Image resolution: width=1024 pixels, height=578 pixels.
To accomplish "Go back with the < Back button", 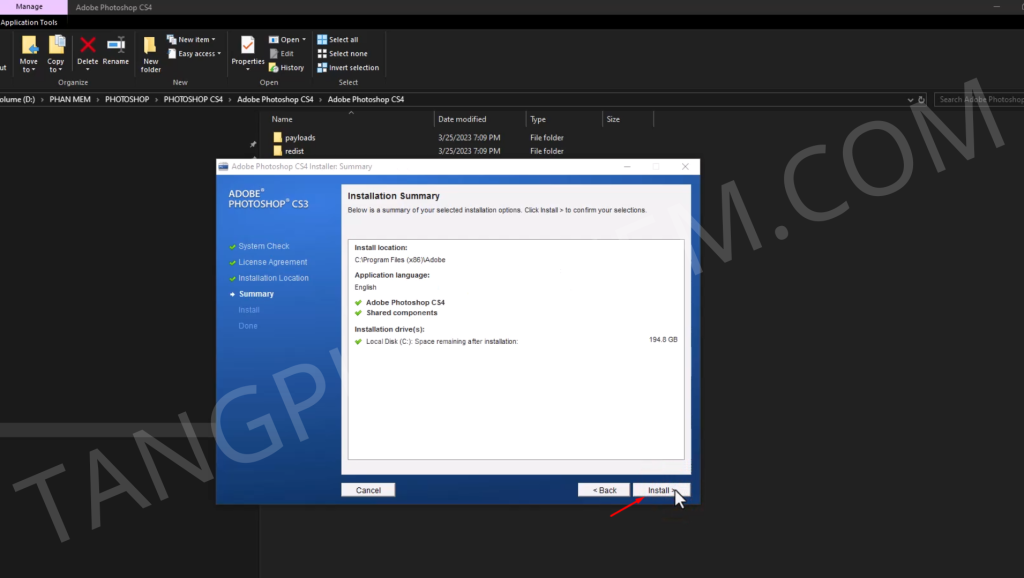I will 604,490.
